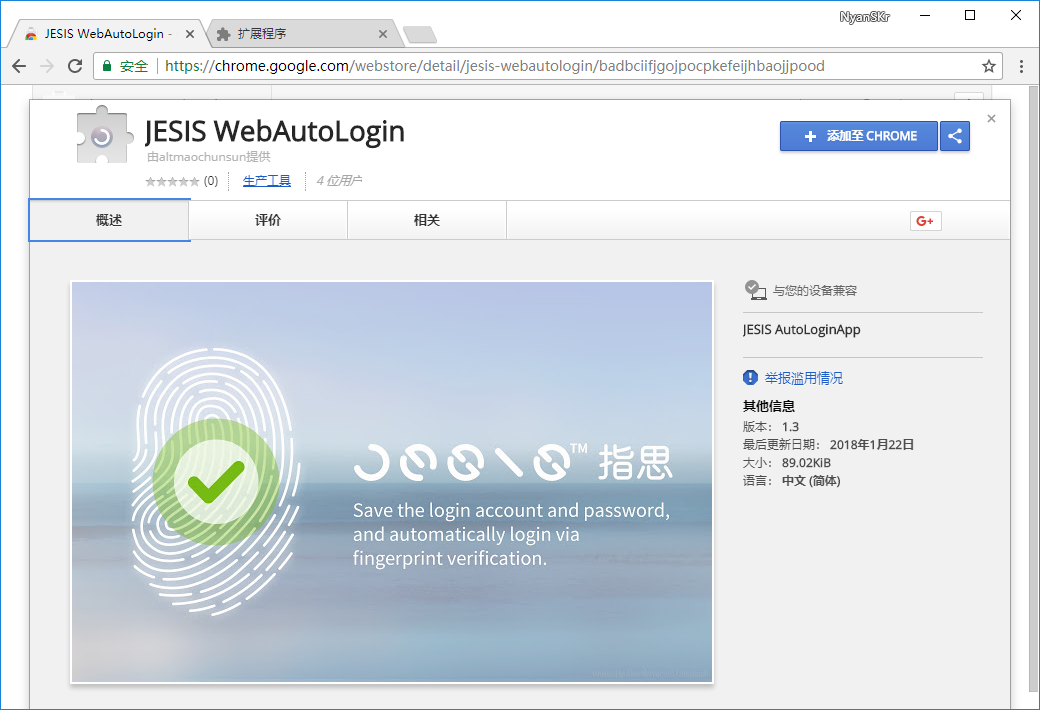The height and width of the screenshot is (710, 1040).
Task: Click the NyanSKr profile name button
Action: pos(864,17)
